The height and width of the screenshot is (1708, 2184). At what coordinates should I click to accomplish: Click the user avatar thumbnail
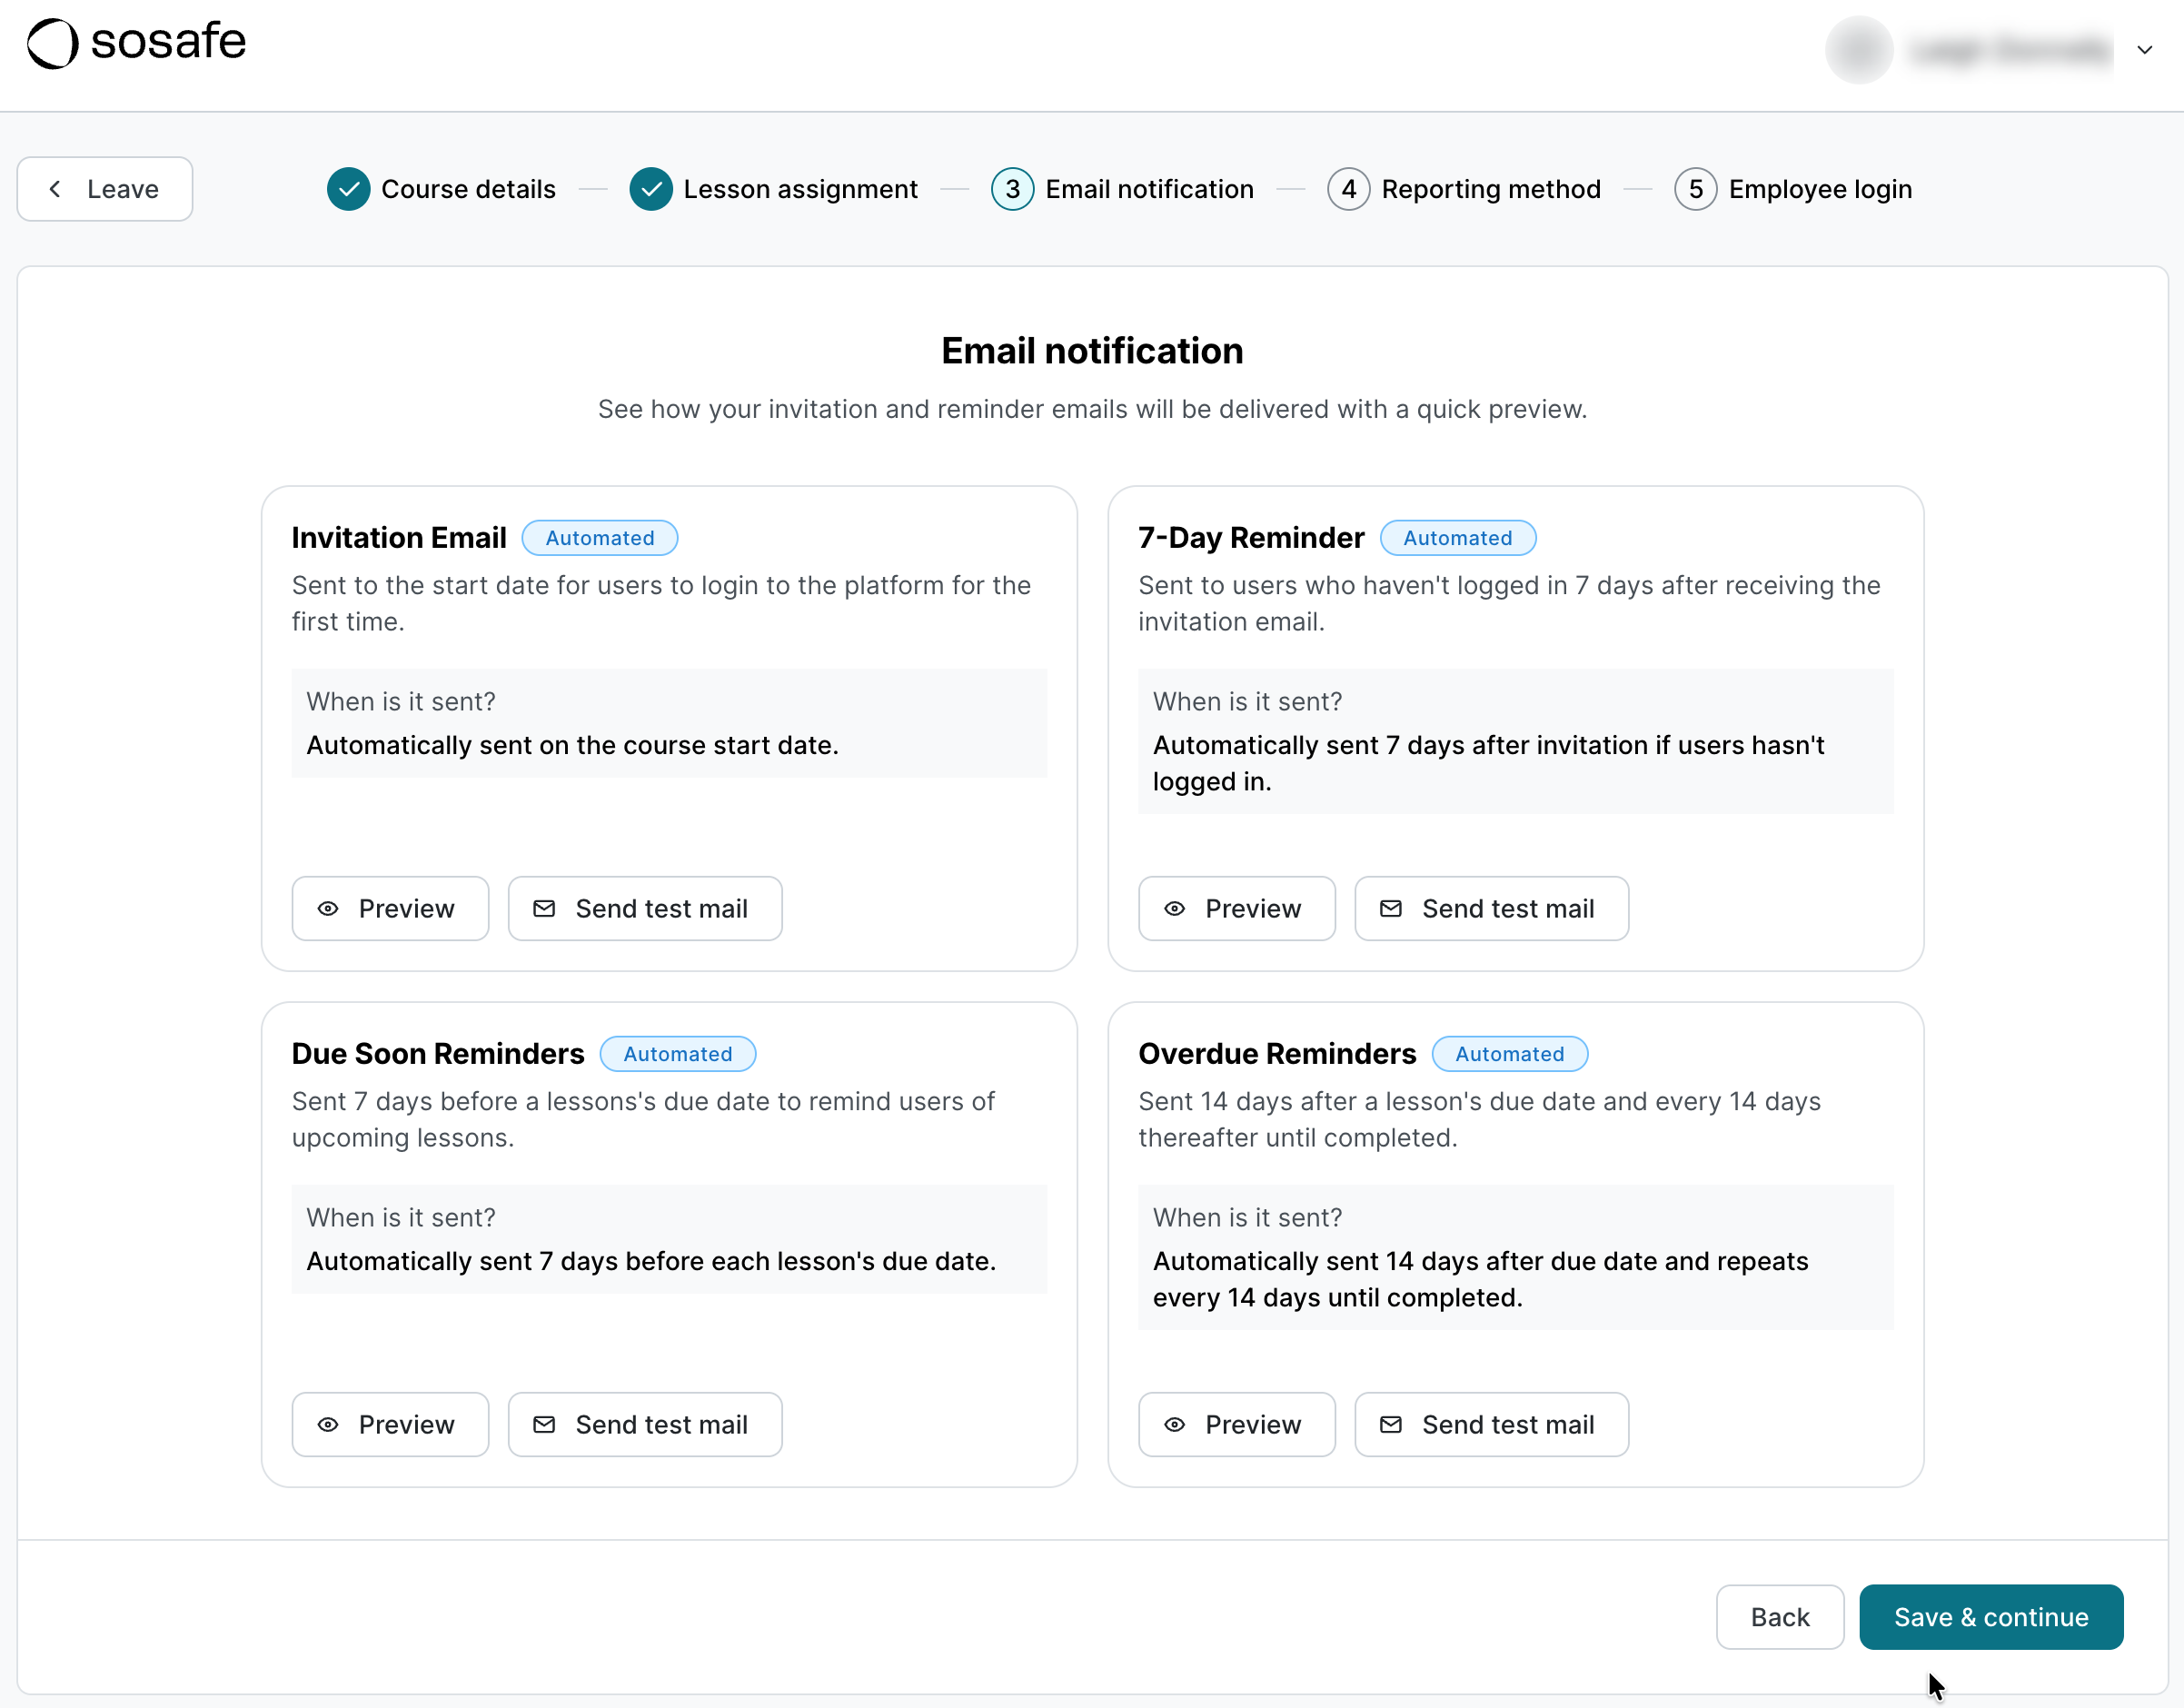click(x=1858, y=49)
